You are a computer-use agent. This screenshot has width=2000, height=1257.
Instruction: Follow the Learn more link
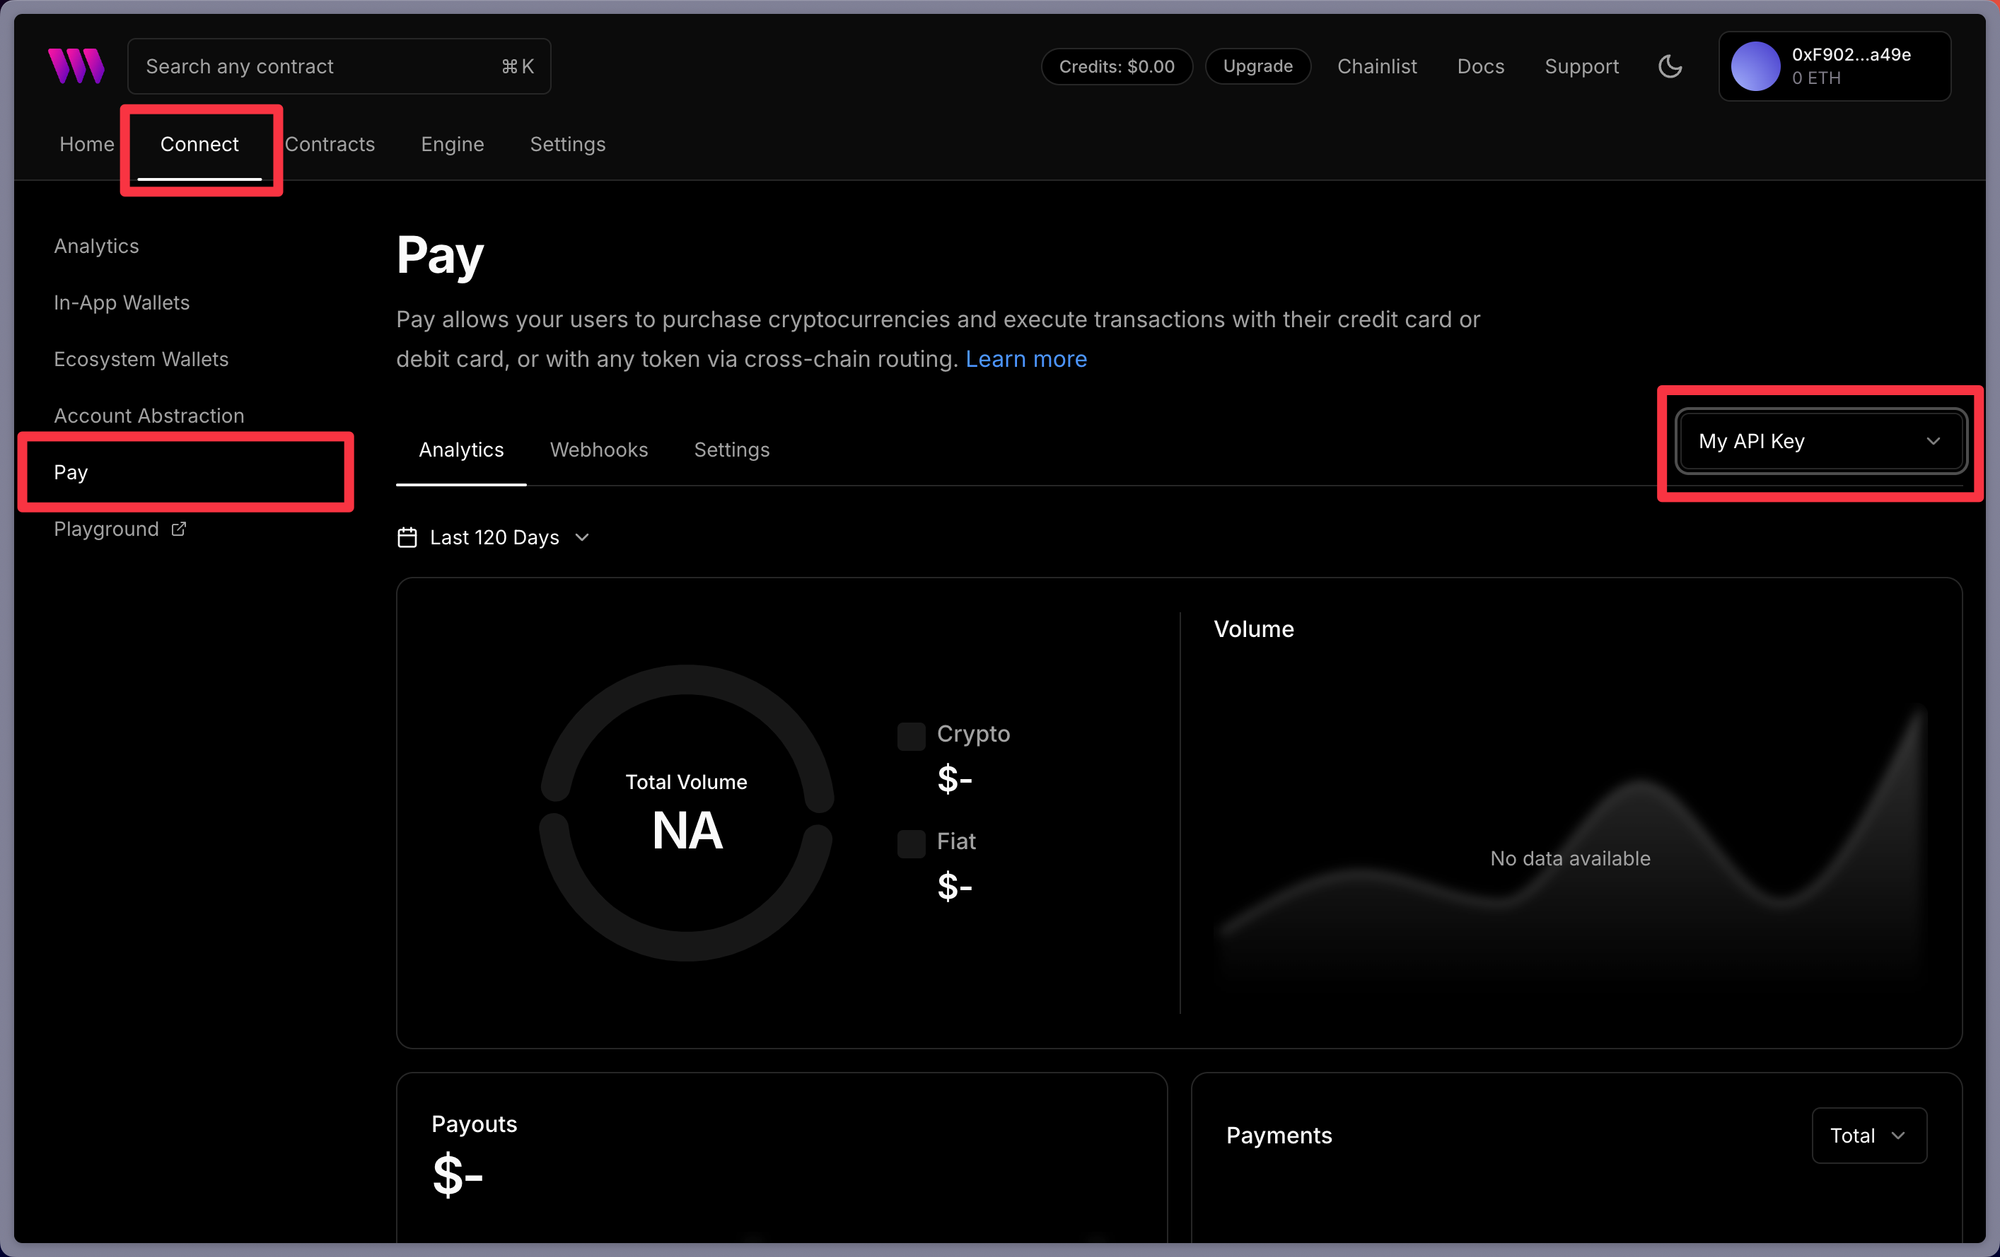pyautogui.click(x=1026, y=359)
